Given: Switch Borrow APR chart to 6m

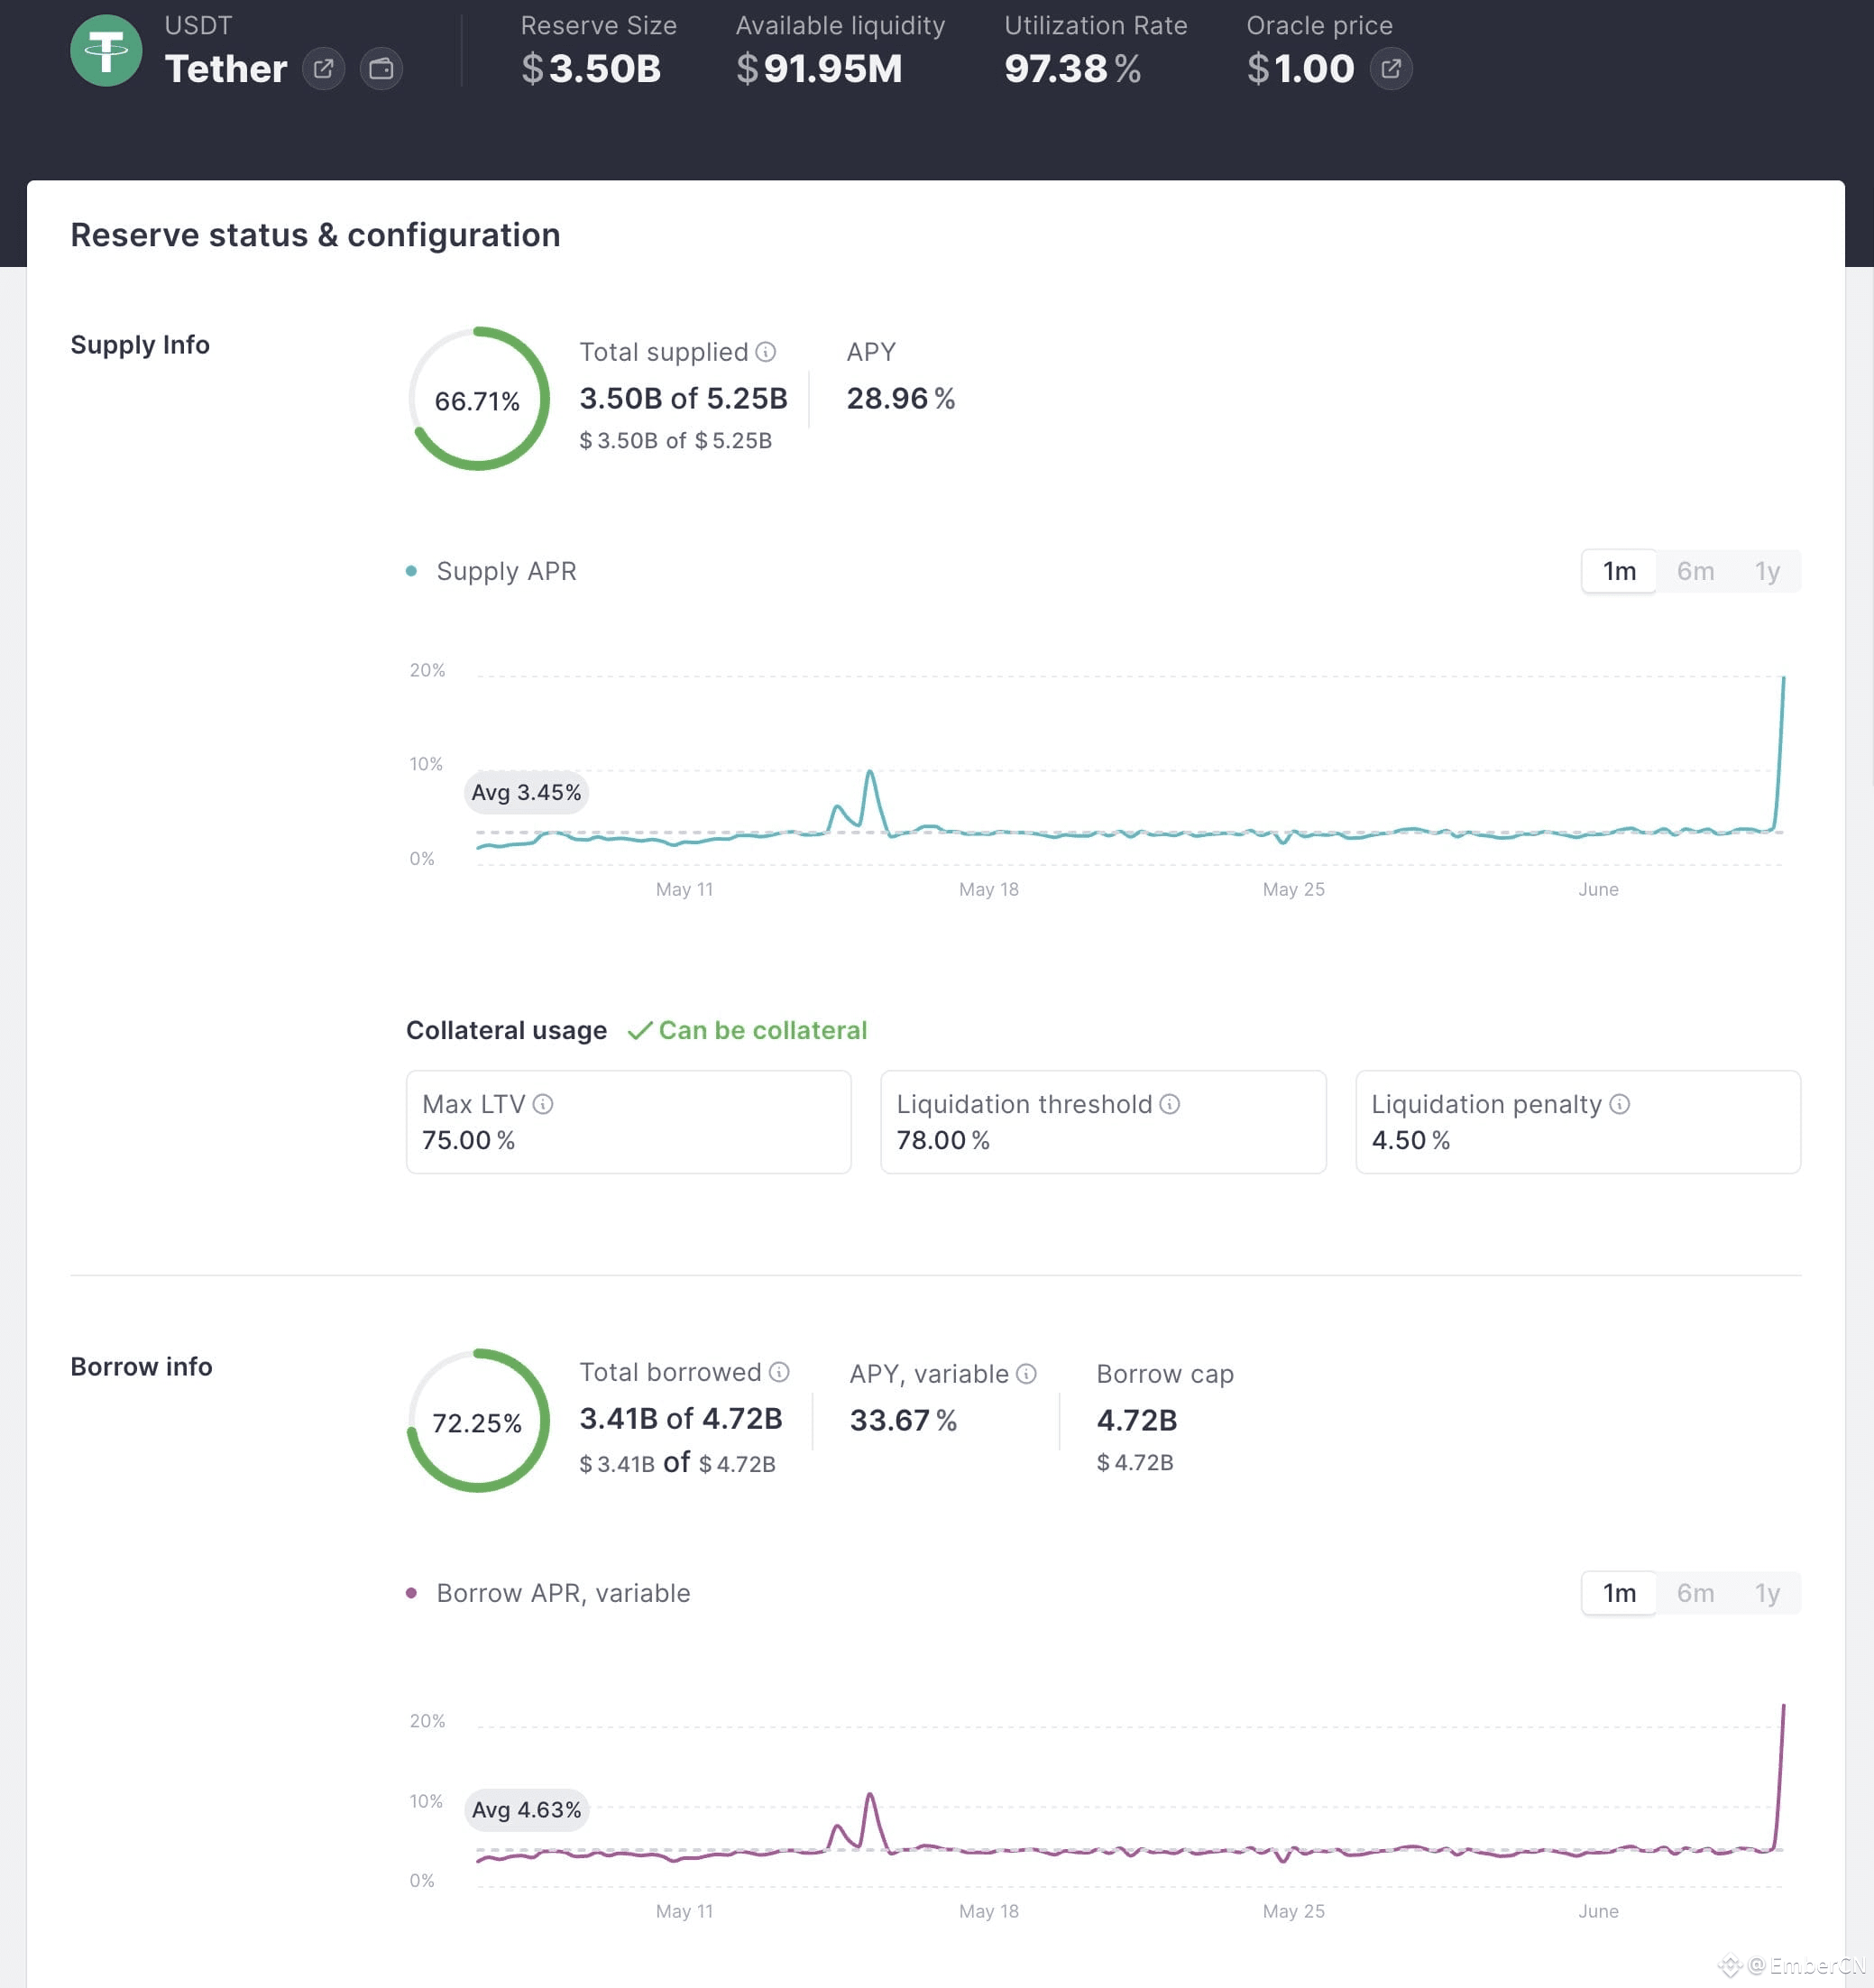Looking at the screenshot, I should click(x=1695, y=1593).
